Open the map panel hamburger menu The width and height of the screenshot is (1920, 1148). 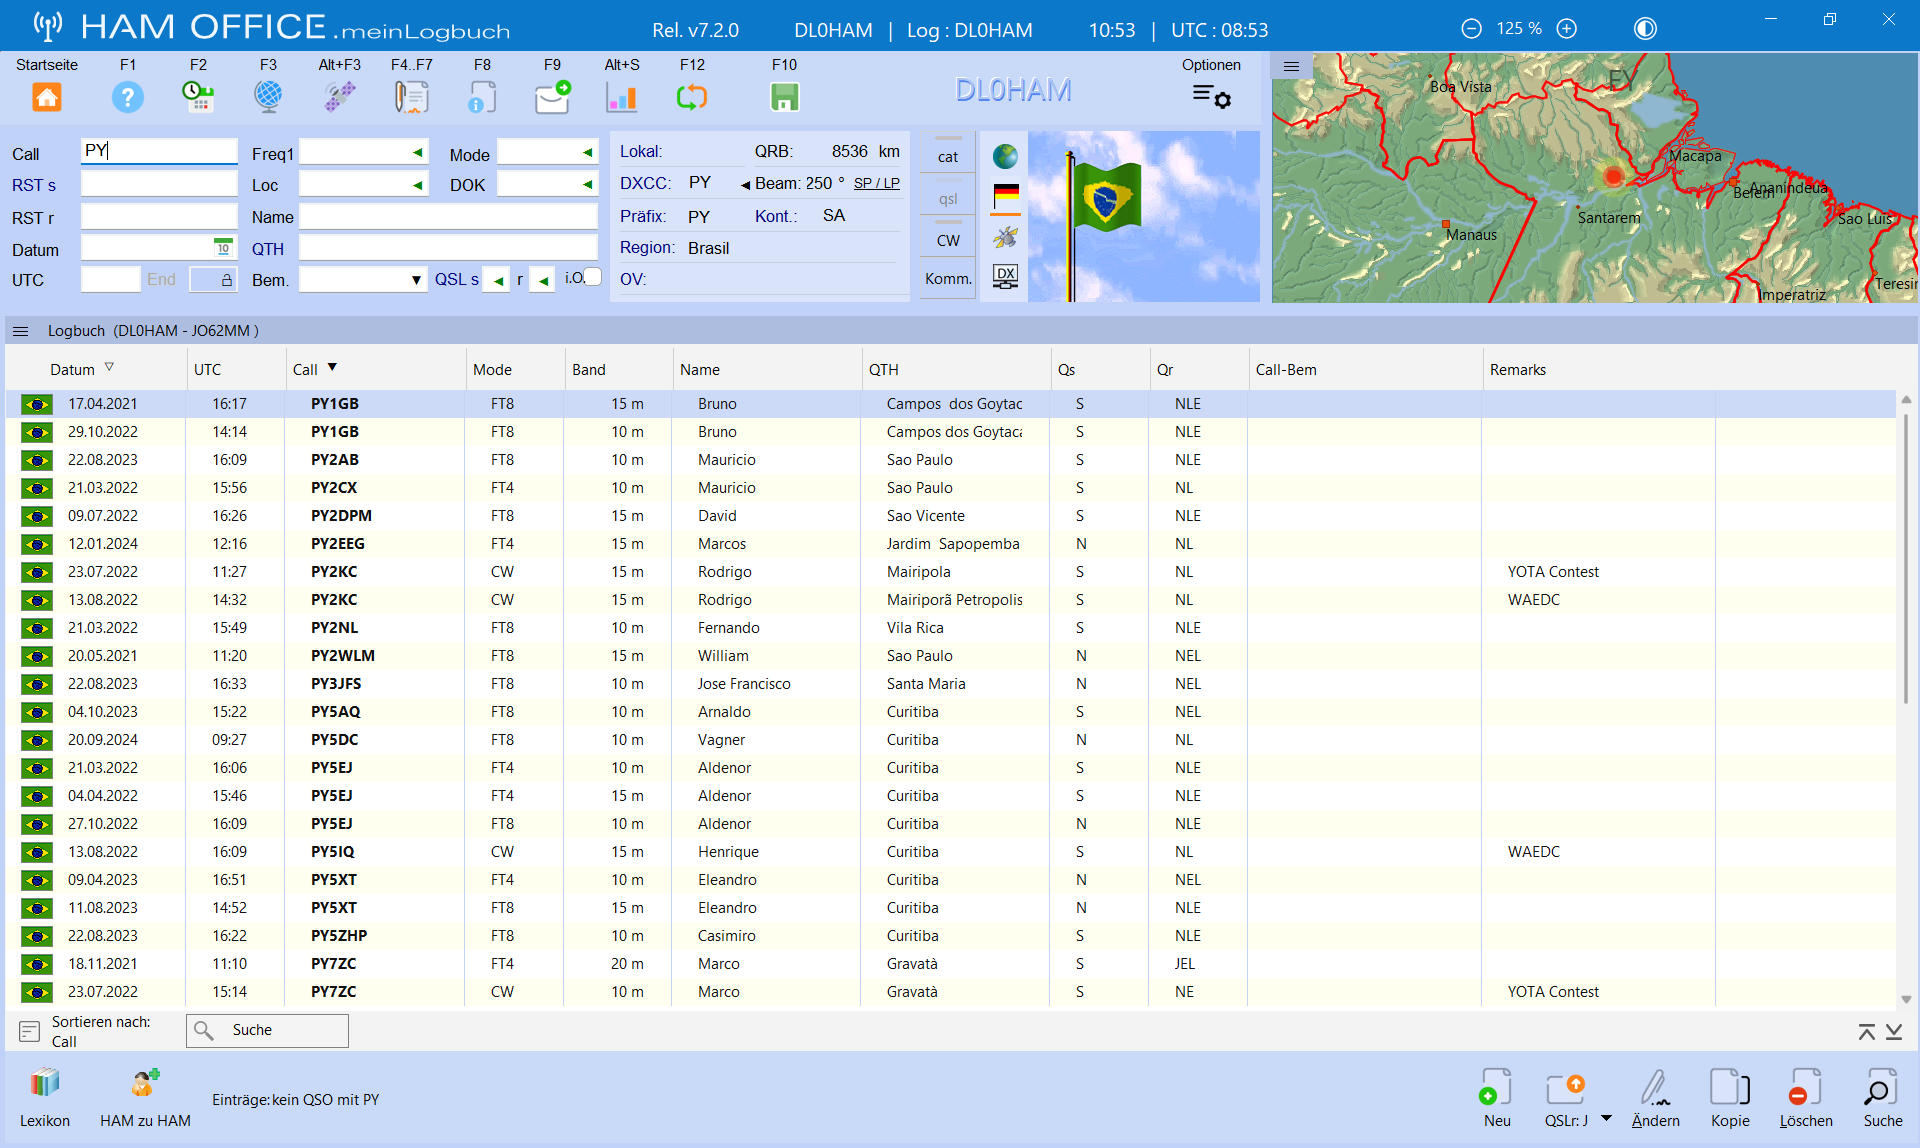[x=1291, y=67]
